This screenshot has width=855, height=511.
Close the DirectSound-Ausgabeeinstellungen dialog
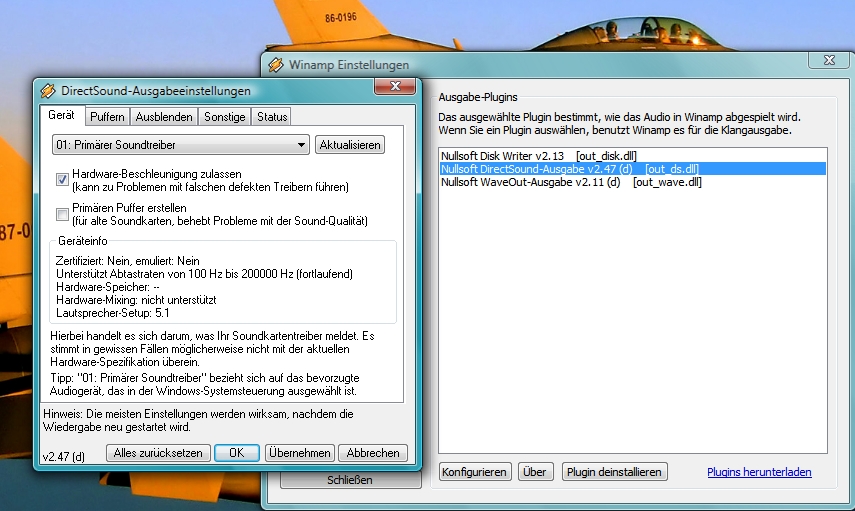pos(395,86)
